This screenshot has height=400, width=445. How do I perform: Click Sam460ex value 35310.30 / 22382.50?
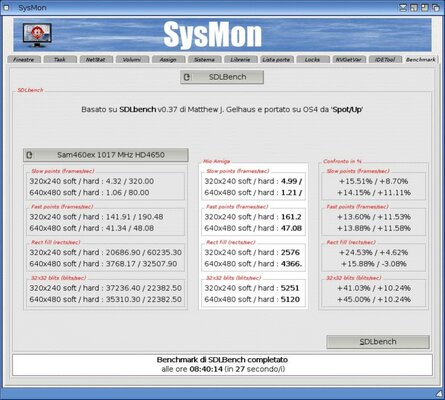[144, 300]
